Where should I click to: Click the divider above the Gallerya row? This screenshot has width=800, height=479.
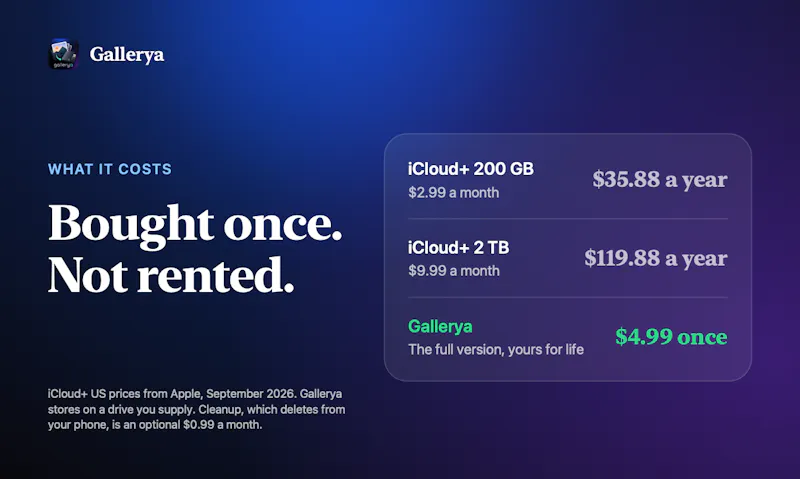coord(567,297)
